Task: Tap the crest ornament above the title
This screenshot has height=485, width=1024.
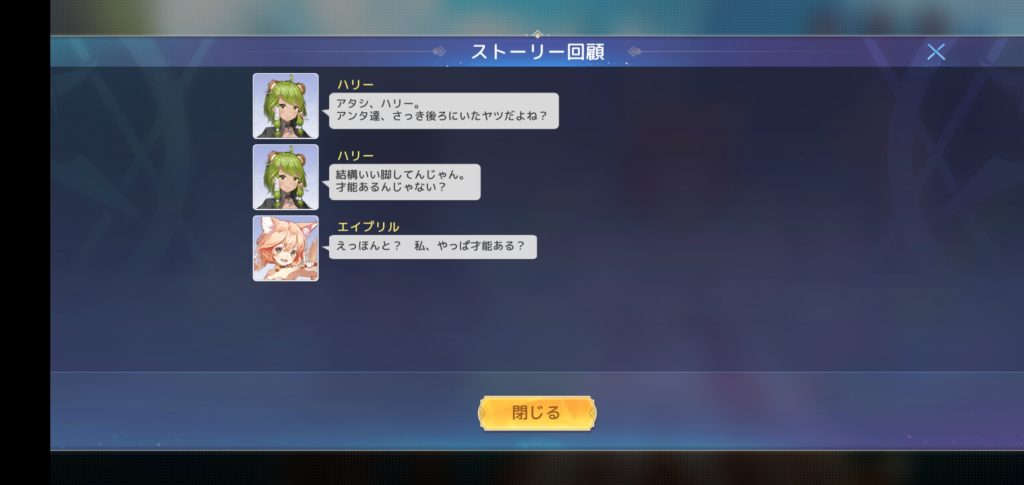Action: [x=537, y=34]
